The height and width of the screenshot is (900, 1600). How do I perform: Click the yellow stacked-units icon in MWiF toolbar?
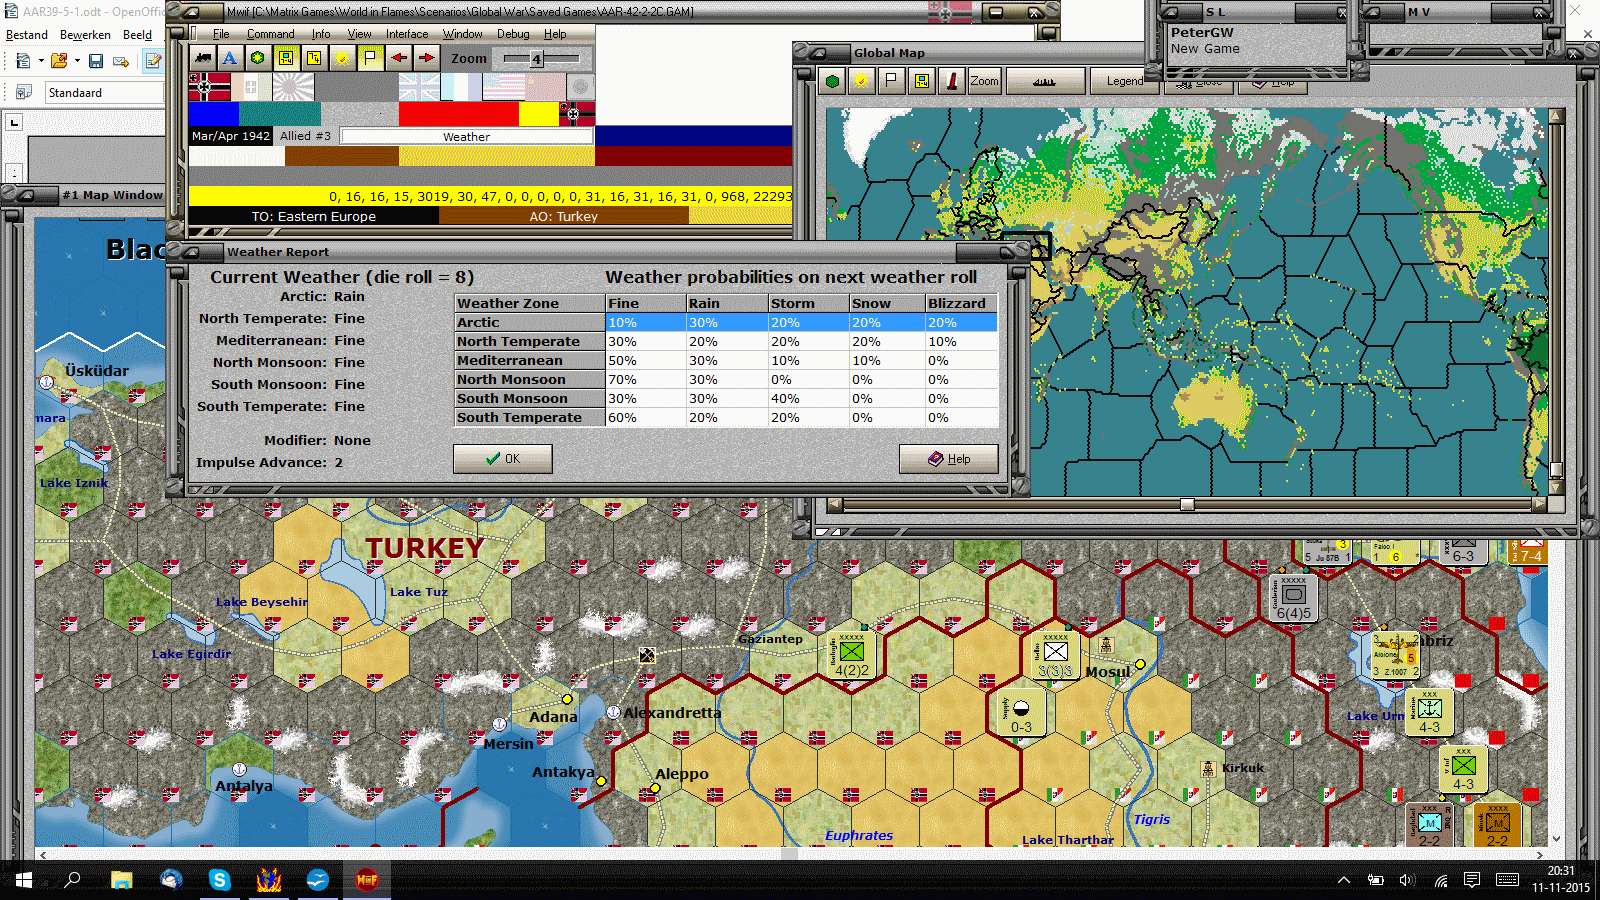point(314,58)
